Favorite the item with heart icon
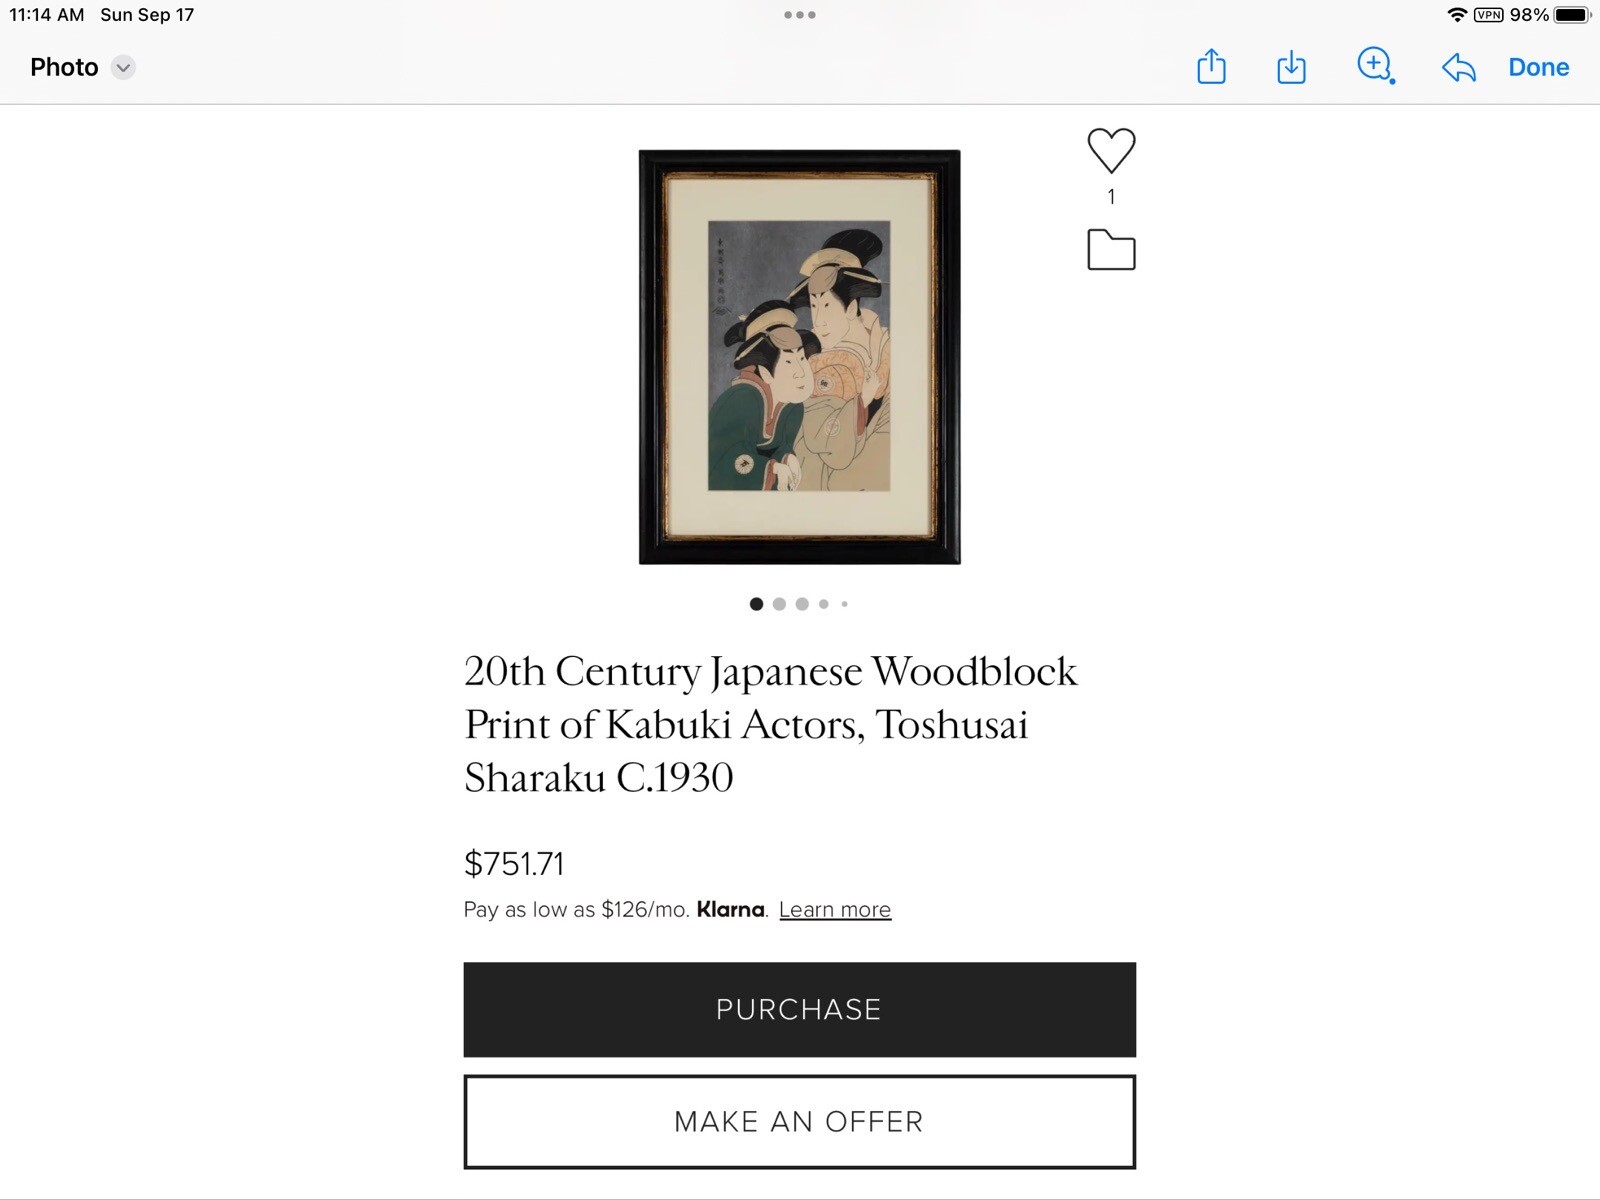This screenshot has width=1600, height=1200. [x=1111, y=151]
